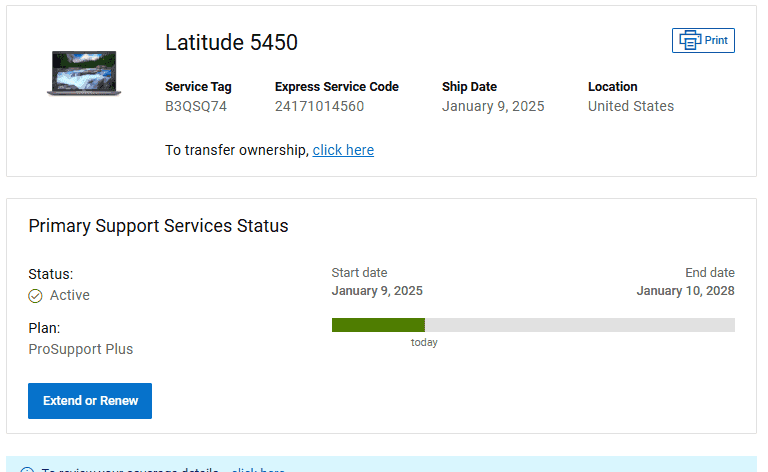Click the gray remaining portion of warranty bar
The width and height of the screenshot is (768, 472).
coord(580,325)
